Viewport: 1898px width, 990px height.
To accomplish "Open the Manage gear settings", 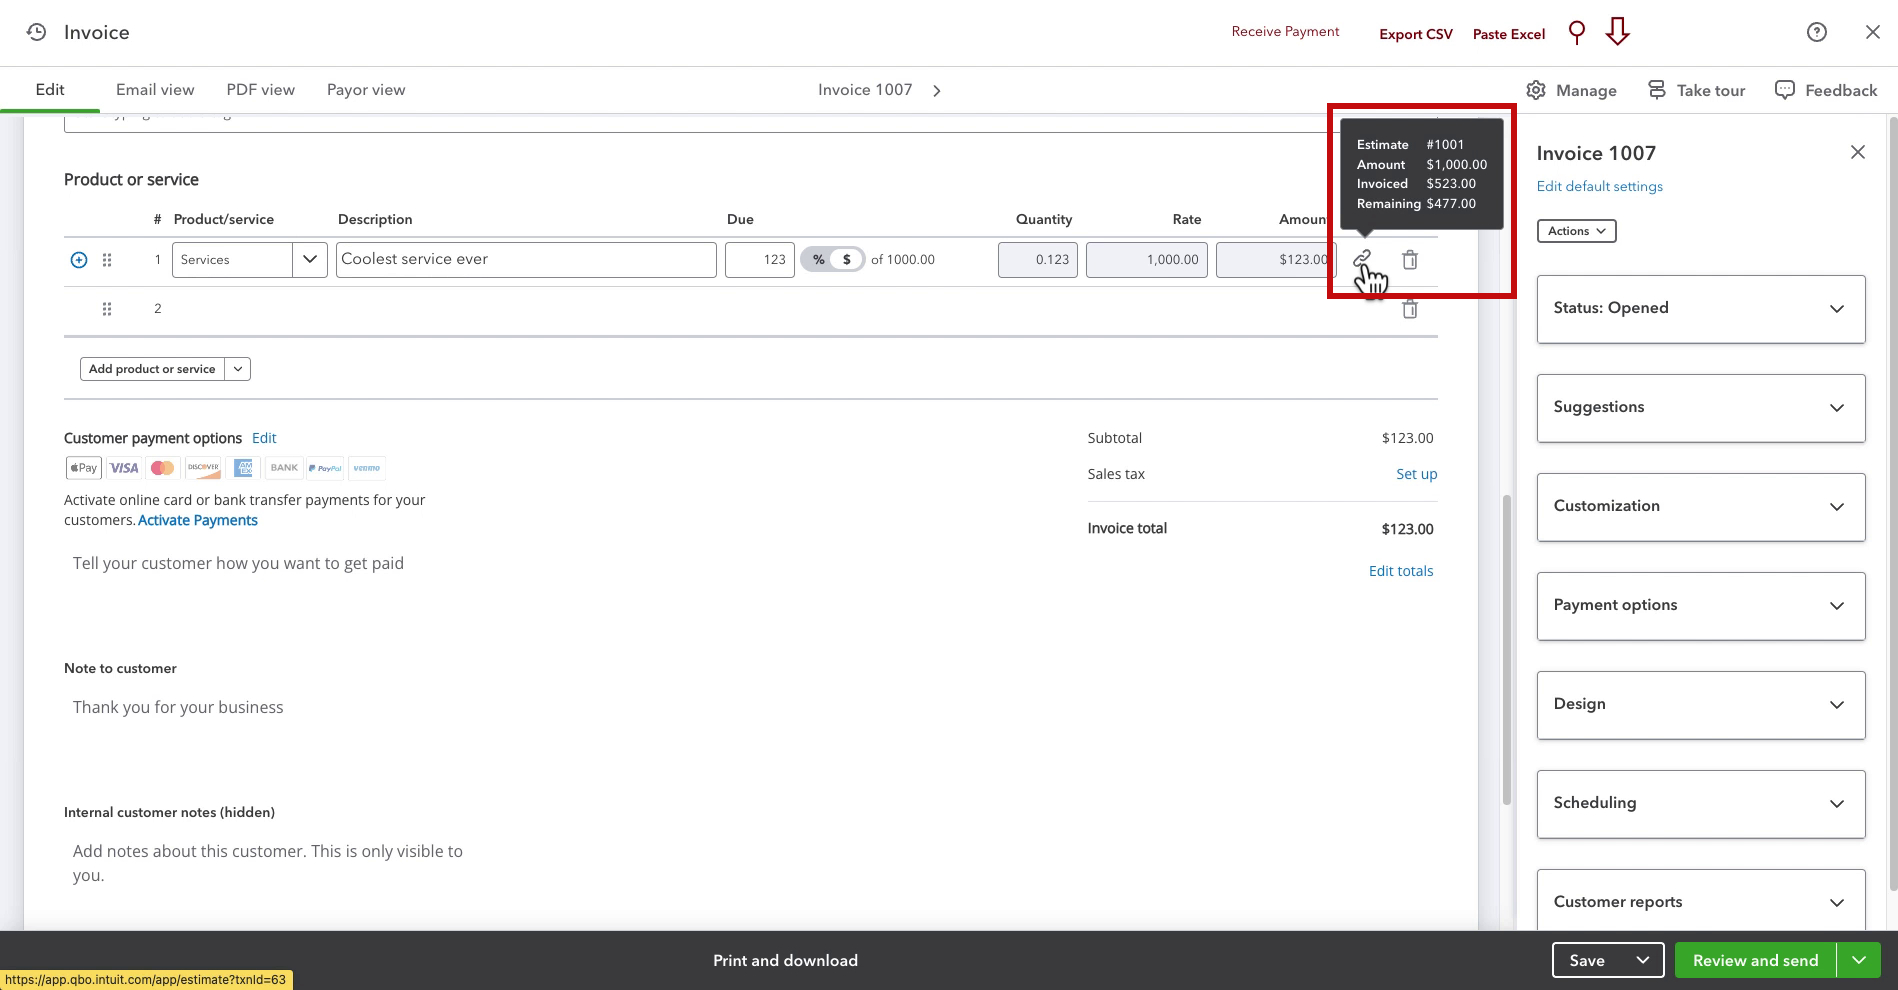I will point(1571,90).
